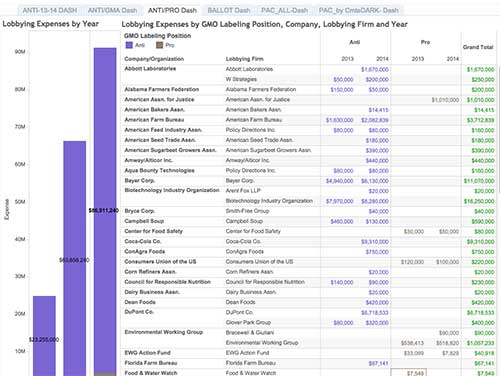Select Bayer Corp. 2013 Anti value $4,940,000
The image size is (500, 376).
[x=339, y=181]
